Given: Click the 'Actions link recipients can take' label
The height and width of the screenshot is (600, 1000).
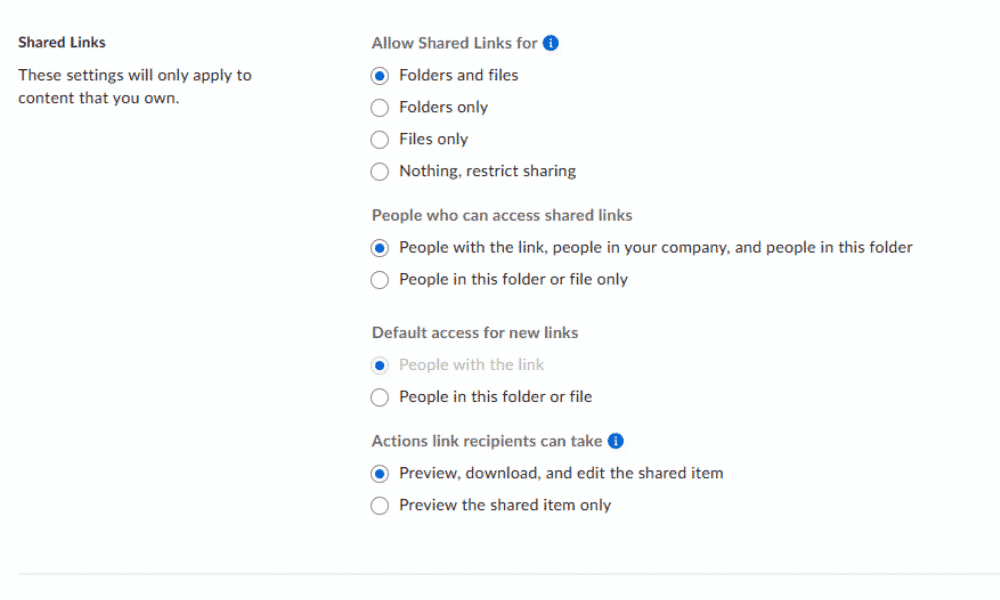Looking at the screenshot, I should (x=487, y=441).
